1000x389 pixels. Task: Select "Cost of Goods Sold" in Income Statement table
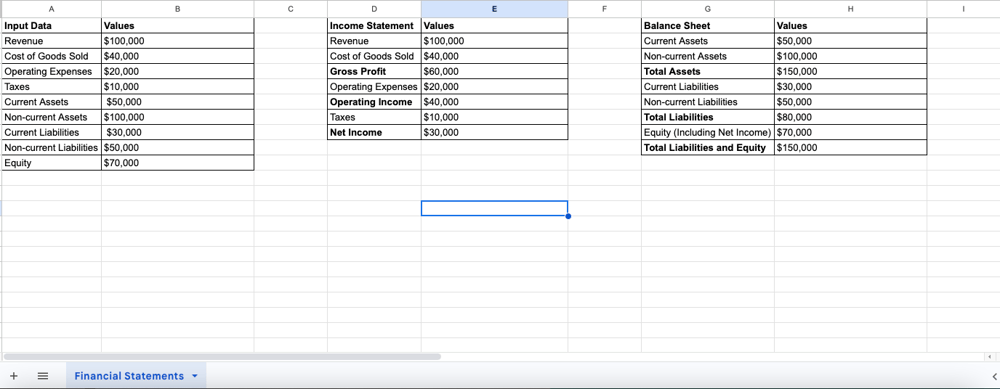click(x=374, y=56)
